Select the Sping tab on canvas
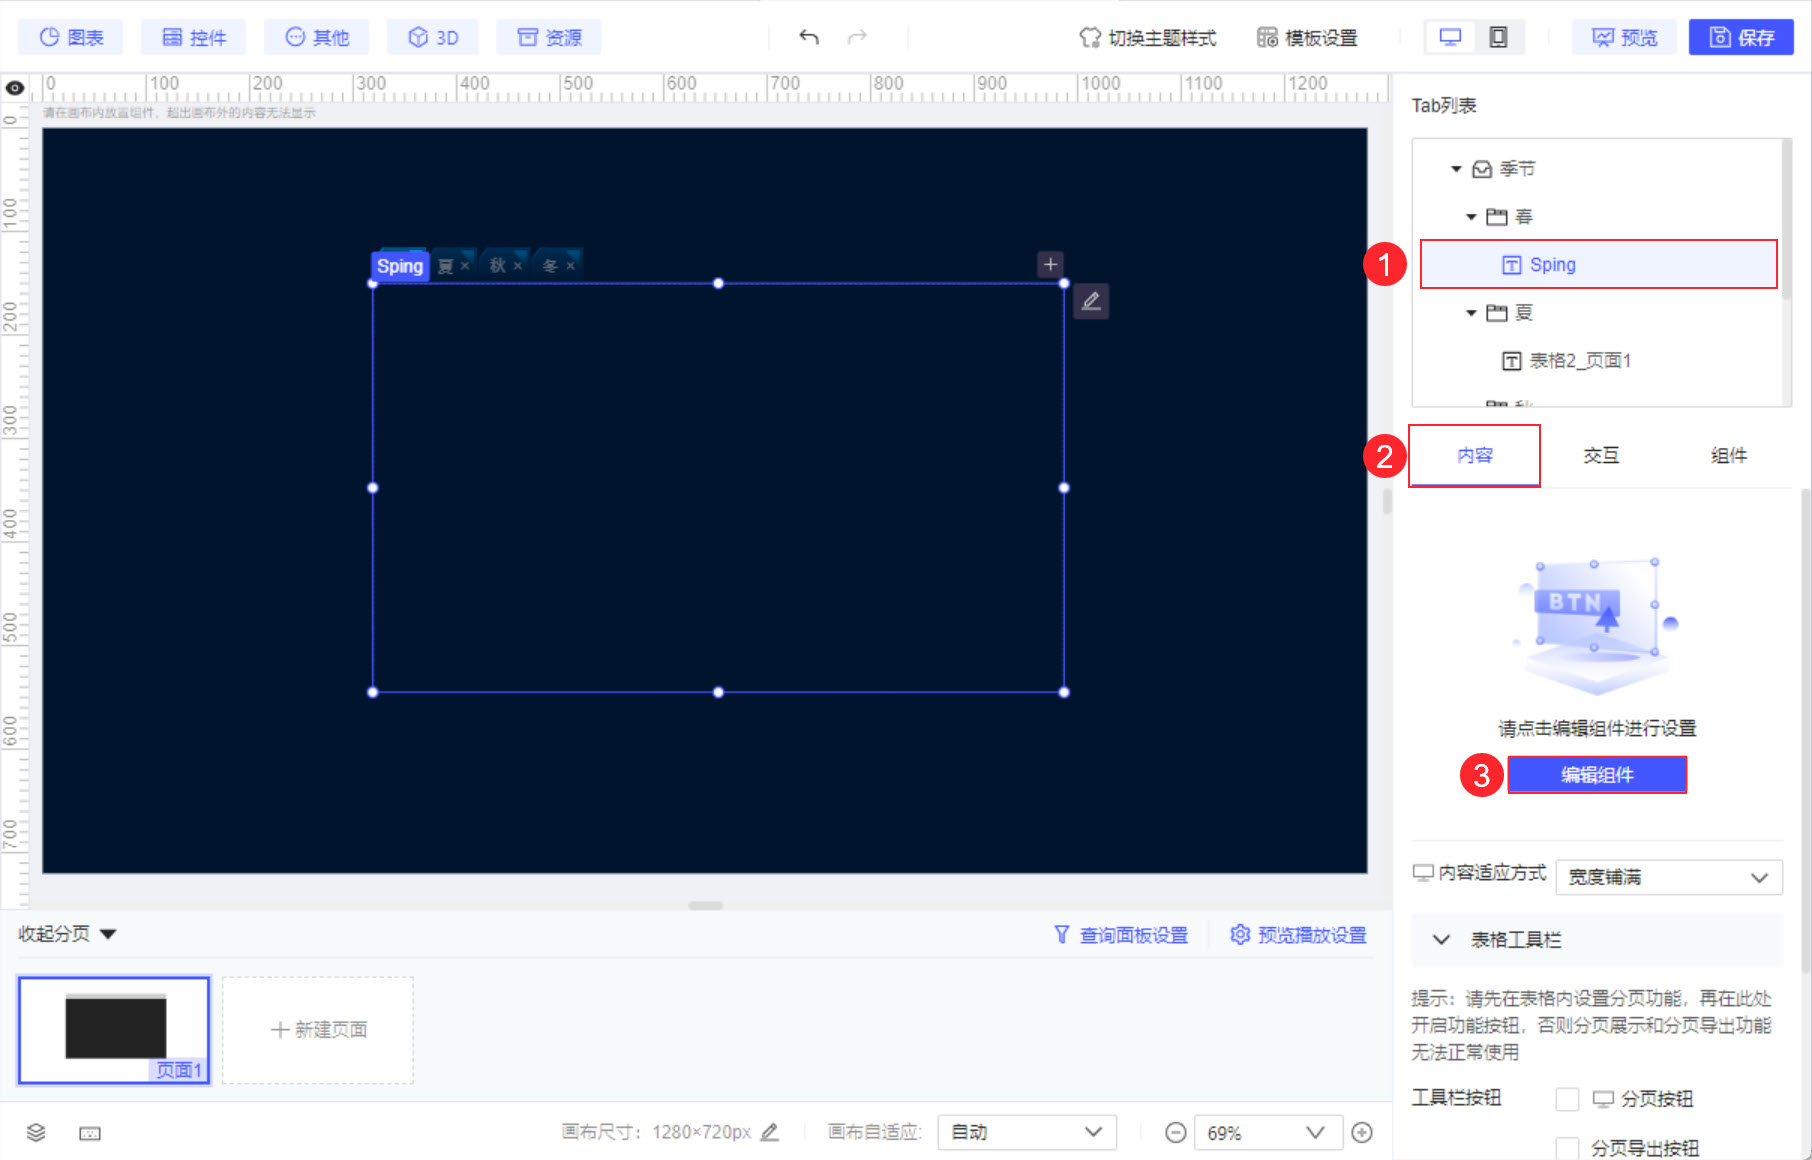 tap(400, 266)
